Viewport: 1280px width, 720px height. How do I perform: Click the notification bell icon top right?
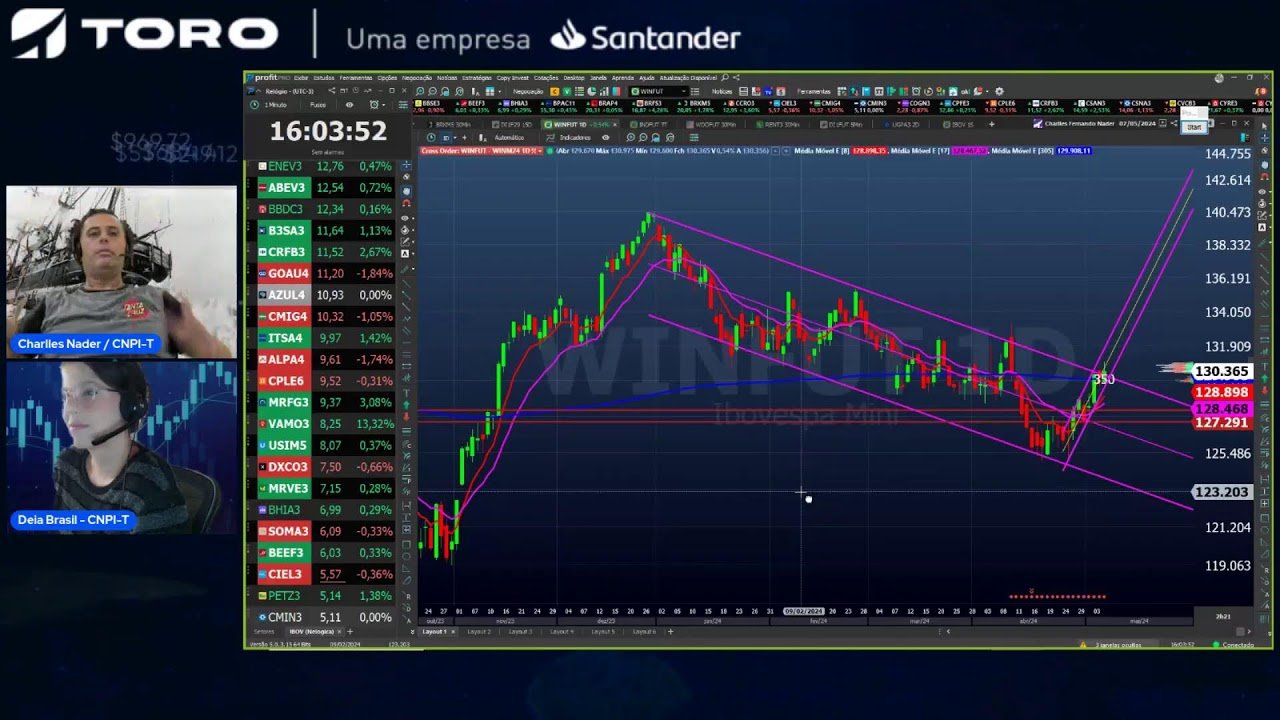point(1259,91)
